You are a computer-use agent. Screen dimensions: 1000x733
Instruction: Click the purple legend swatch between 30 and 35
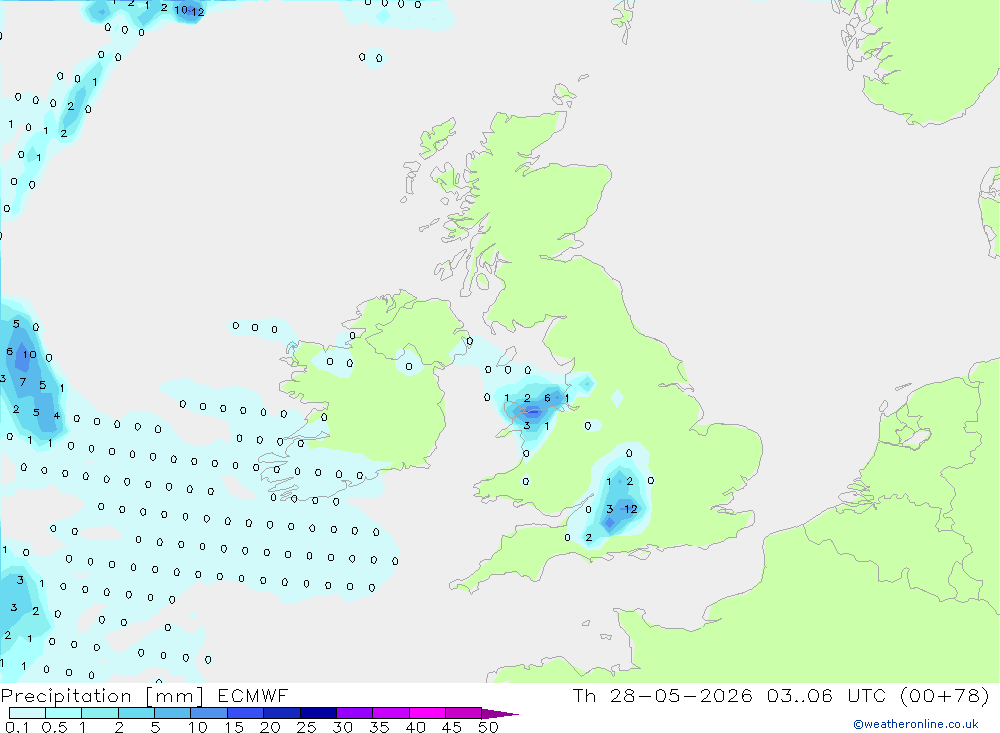pos(355,713)
